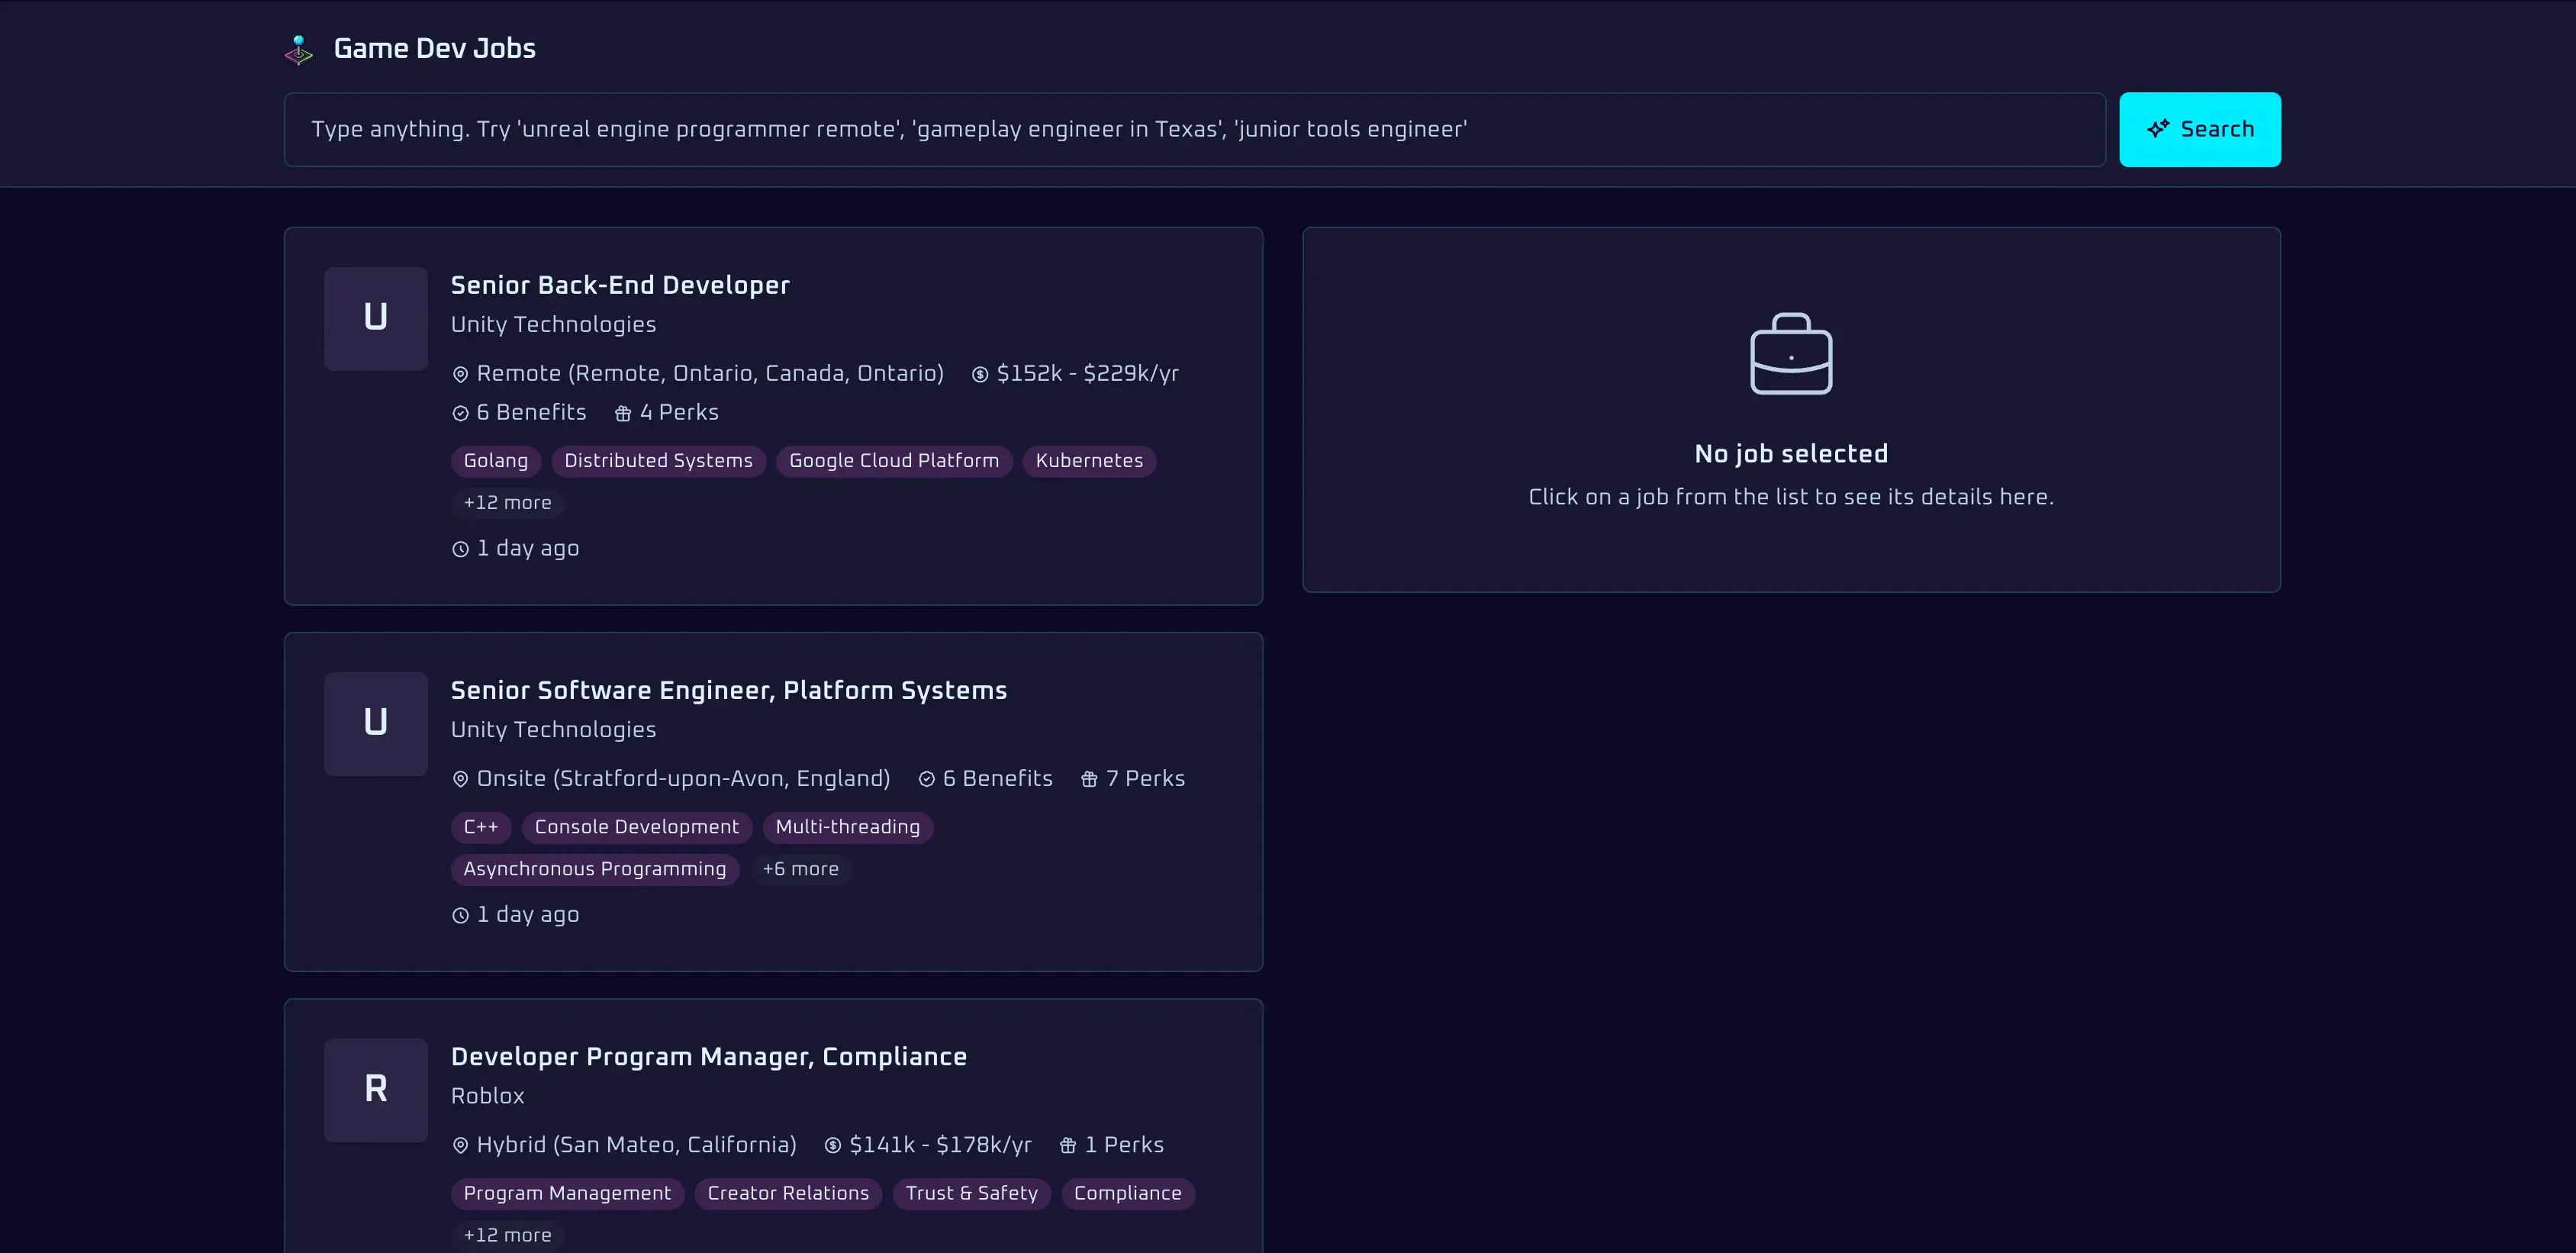This screenshot has height=1253, width=2576.
Task: Select the Kubernetes skill tag
Action: [x=1089, y=461]
